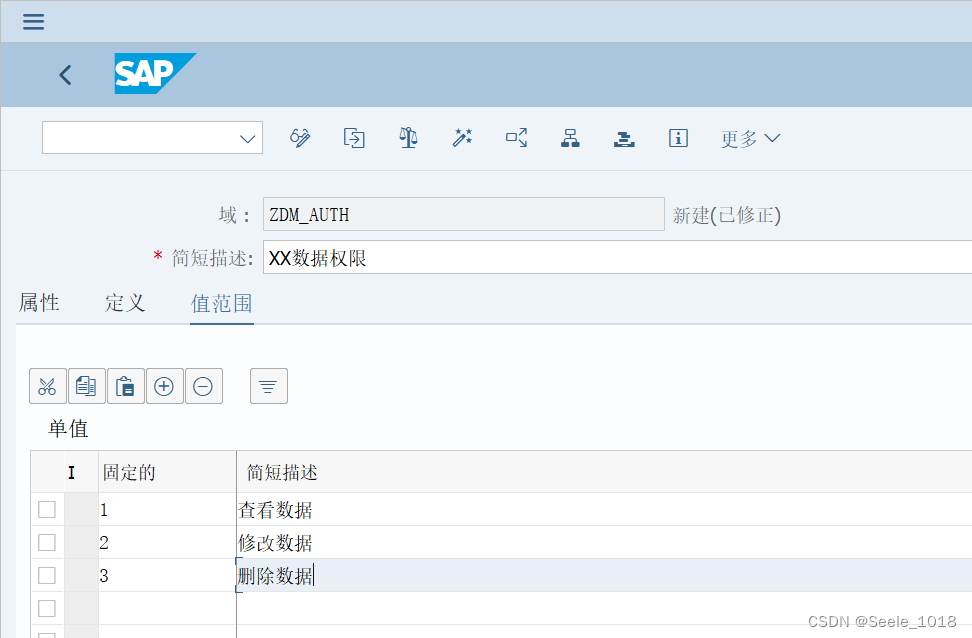The height and width of the screenshot is (638, 972).
Task: Click the check consistency scales icon
Action: (408, 138)
